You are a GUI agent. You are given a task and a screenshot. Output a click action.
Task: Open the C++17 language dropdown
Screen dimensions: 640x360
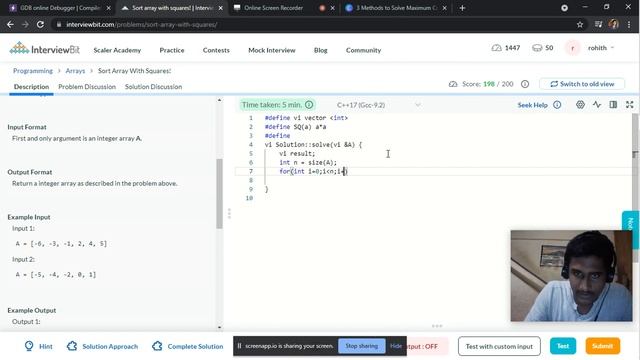[x=379, y=105]
